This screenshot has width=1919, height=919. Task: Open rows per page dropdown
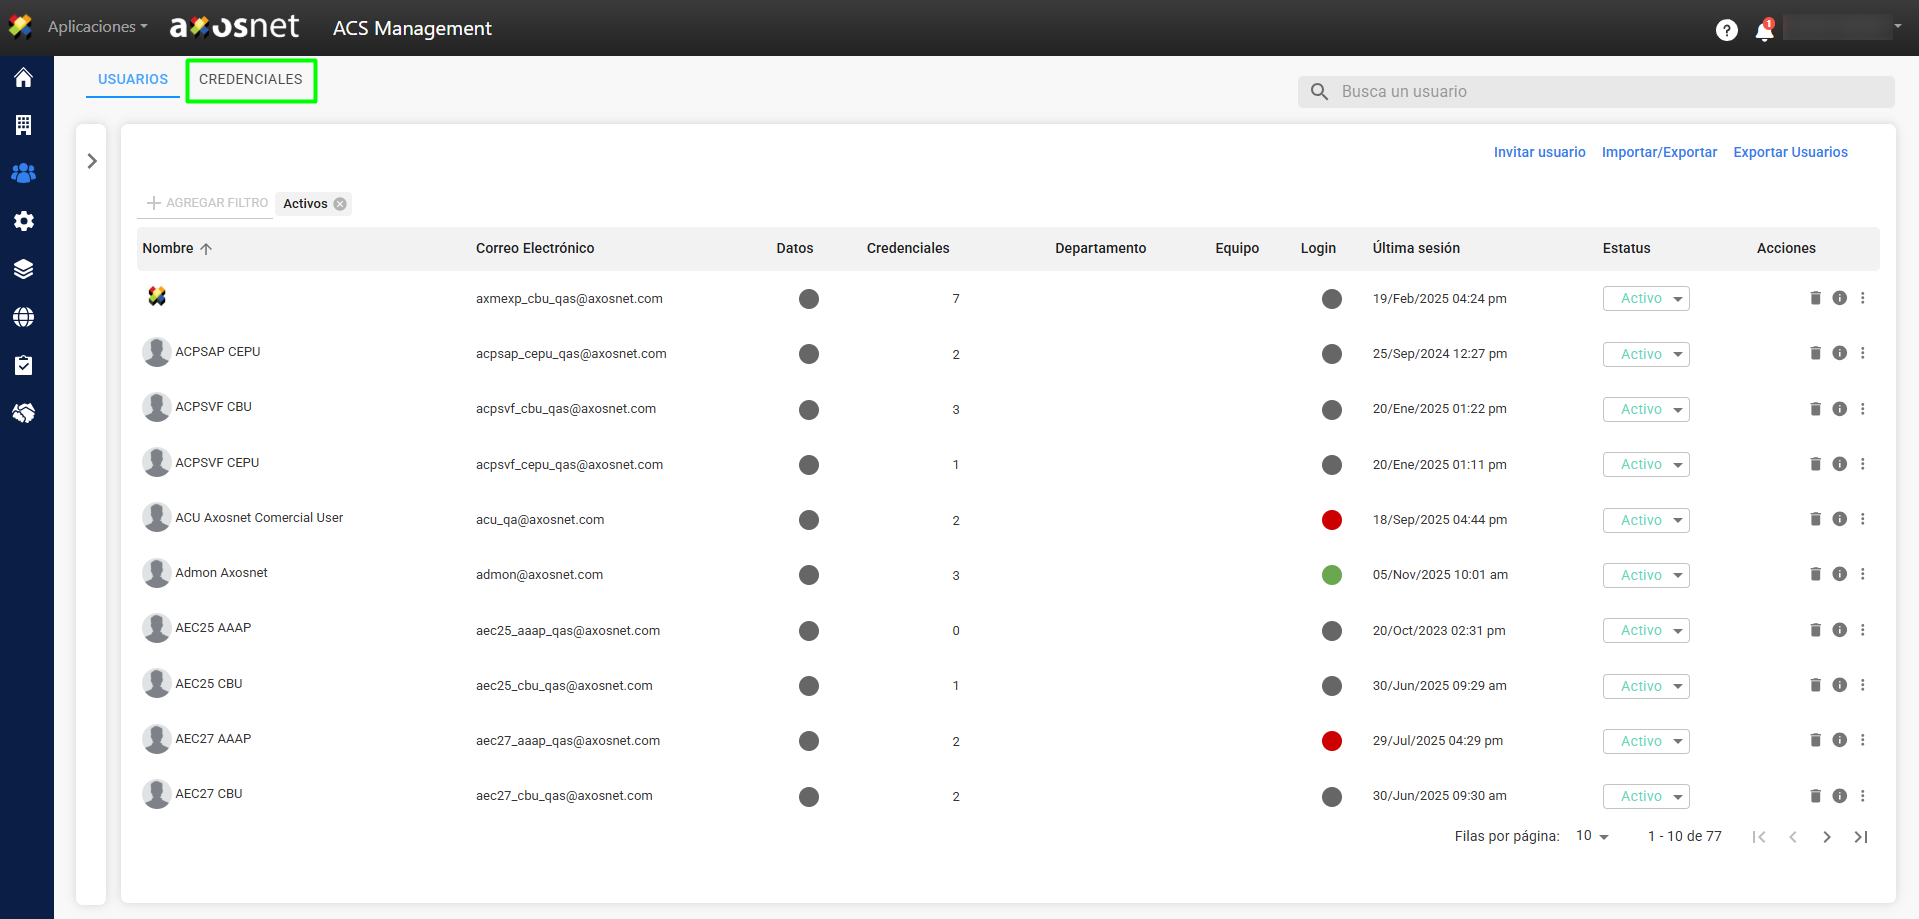click(x=1592, y=836)
